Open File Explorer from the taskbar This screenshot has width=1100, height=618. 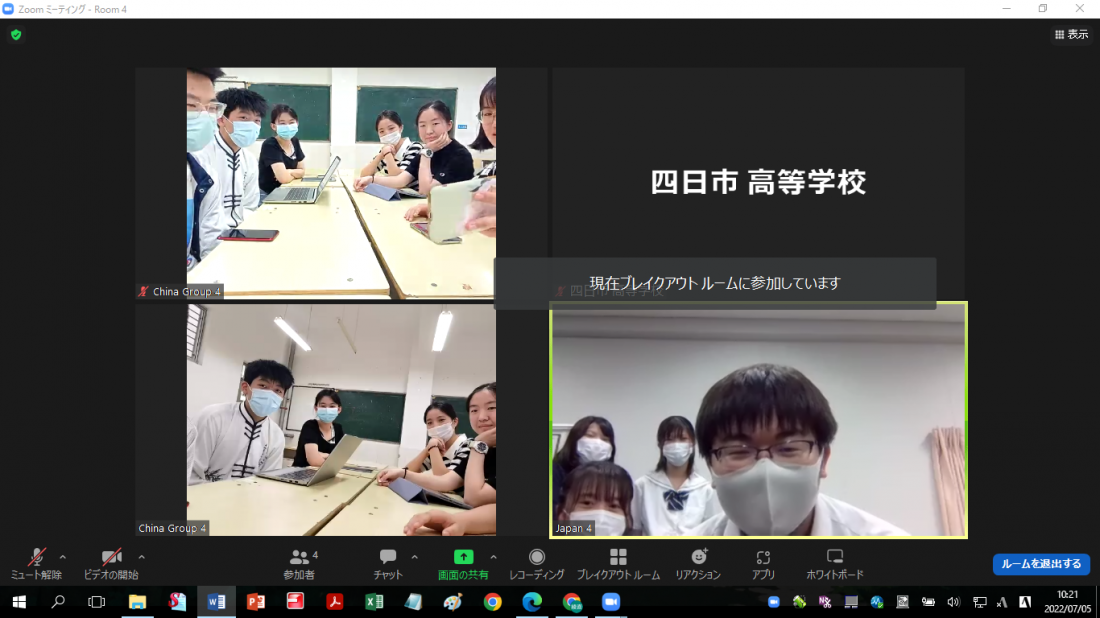(x=137, y=602)
